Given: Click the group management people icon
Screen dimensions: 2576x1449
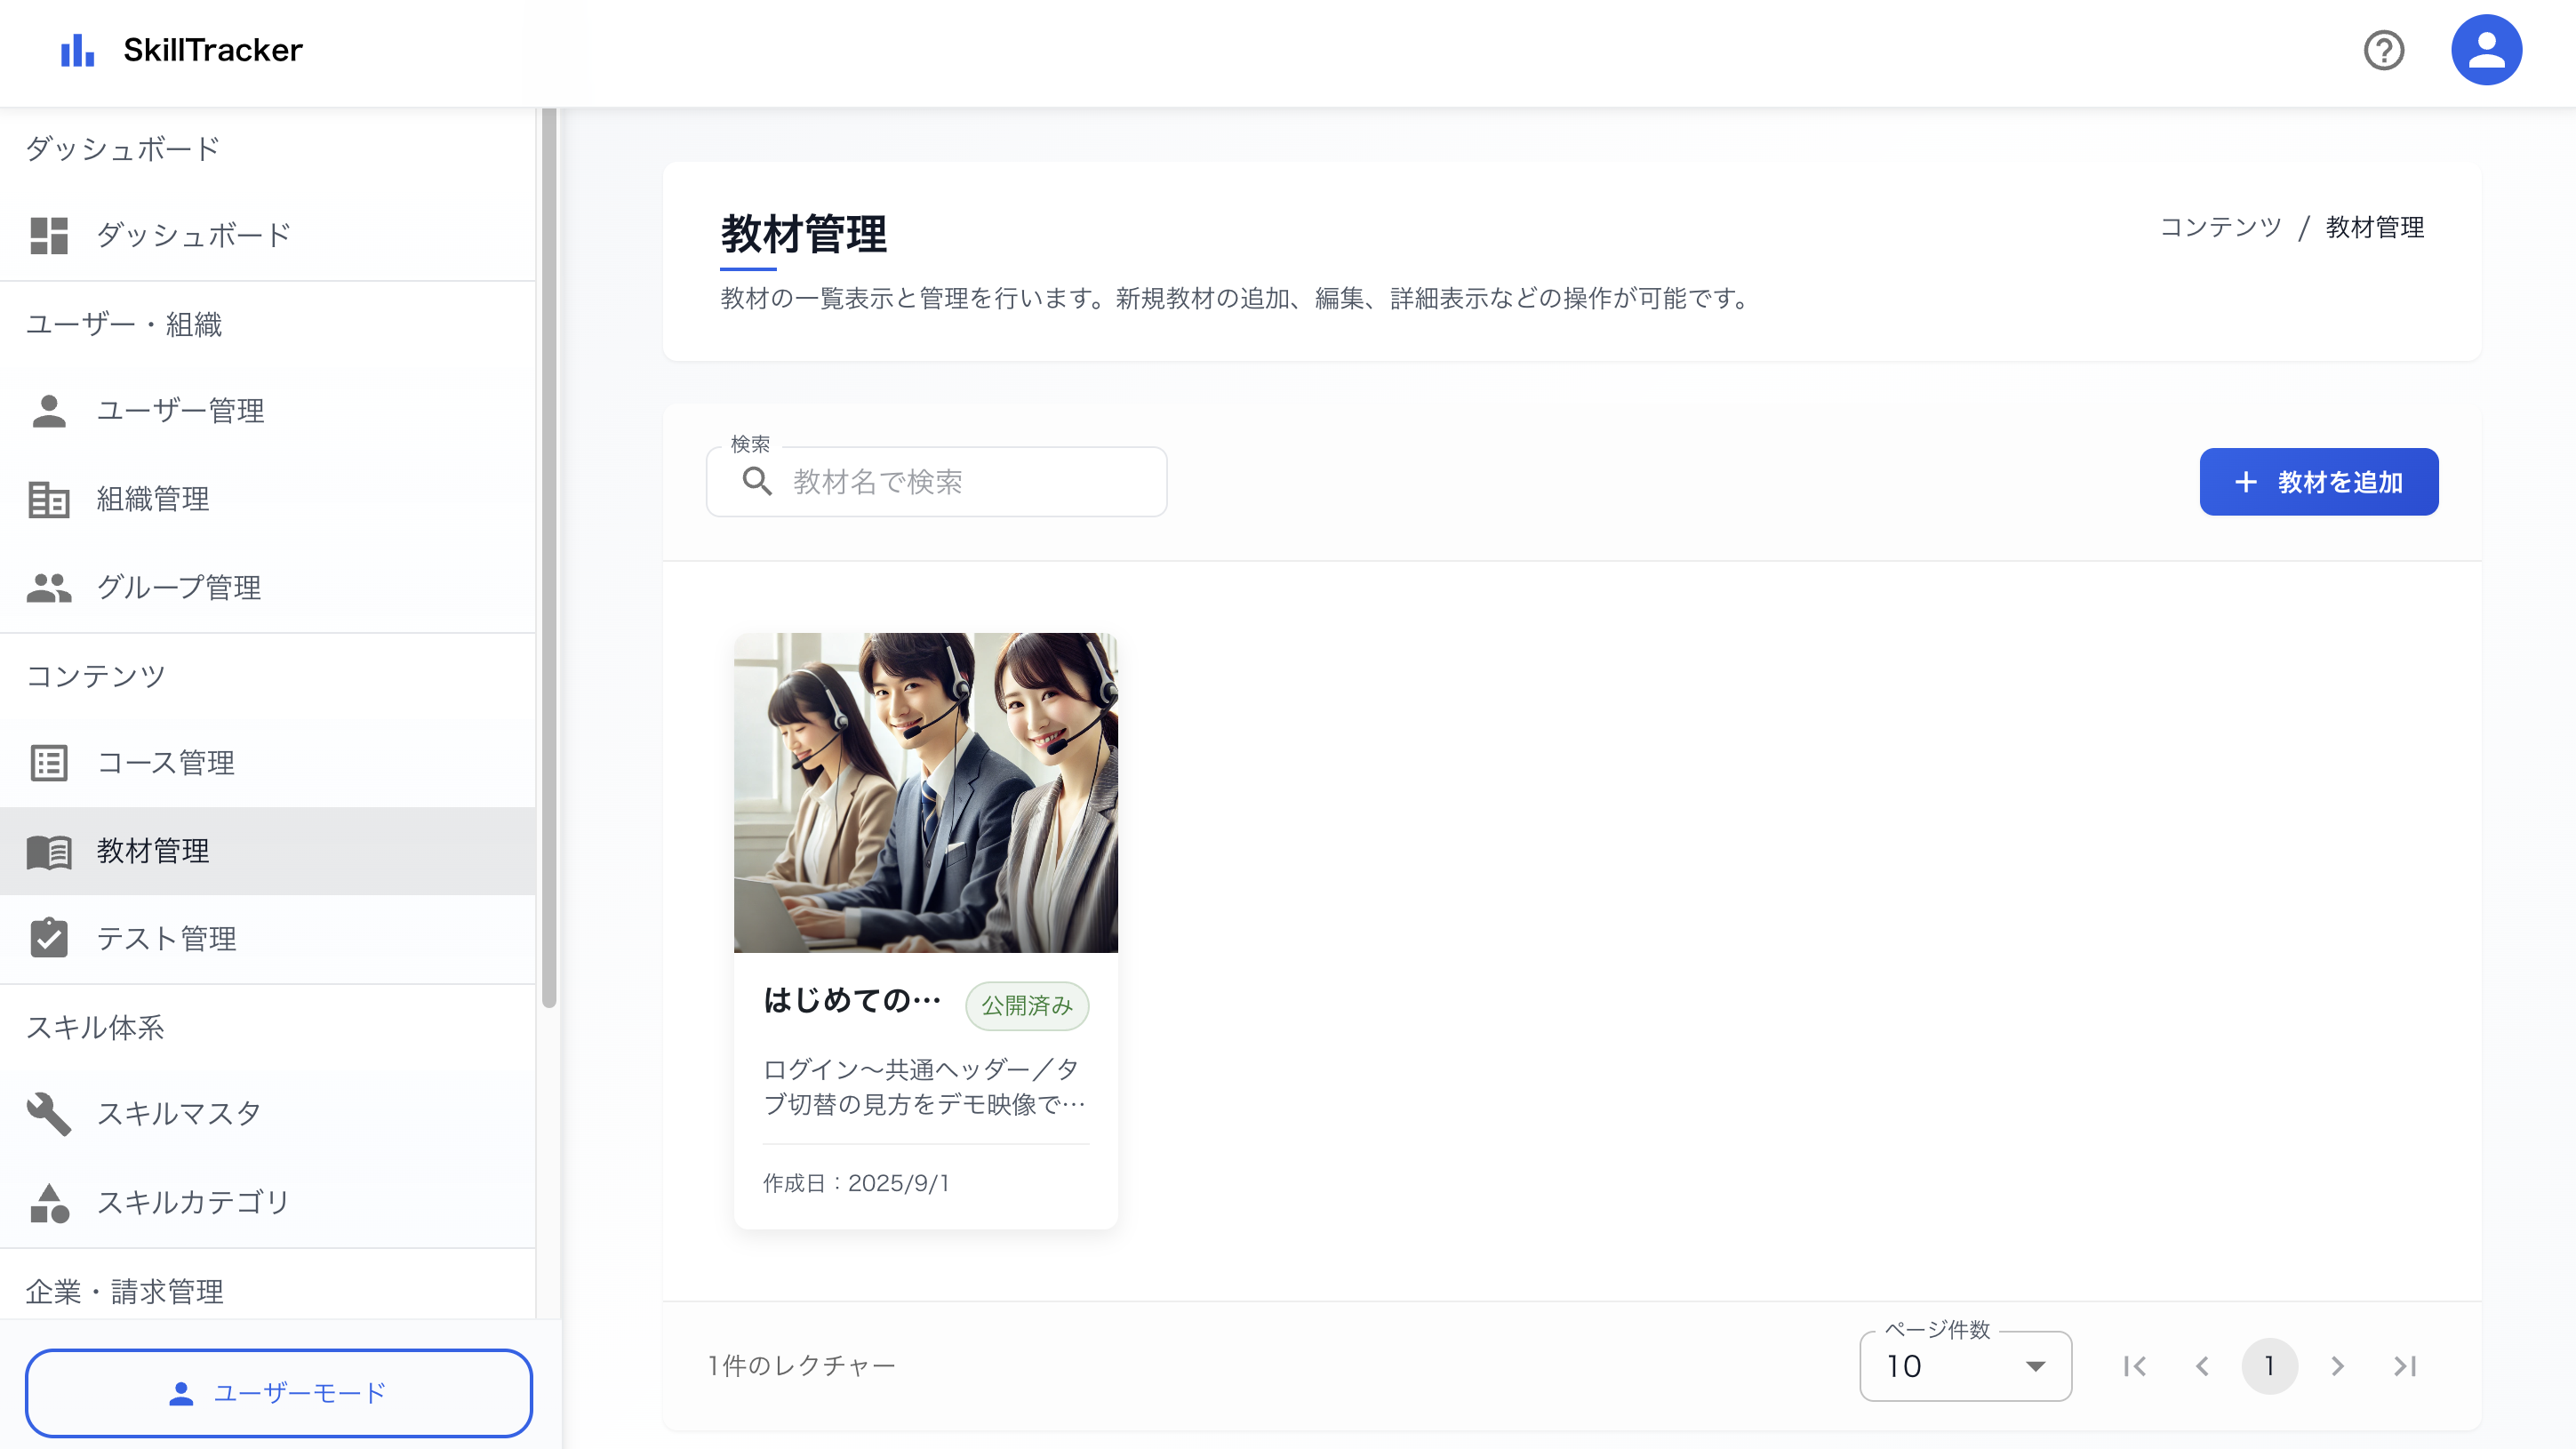Looking at the screenshot, I should tap(48, 587).
